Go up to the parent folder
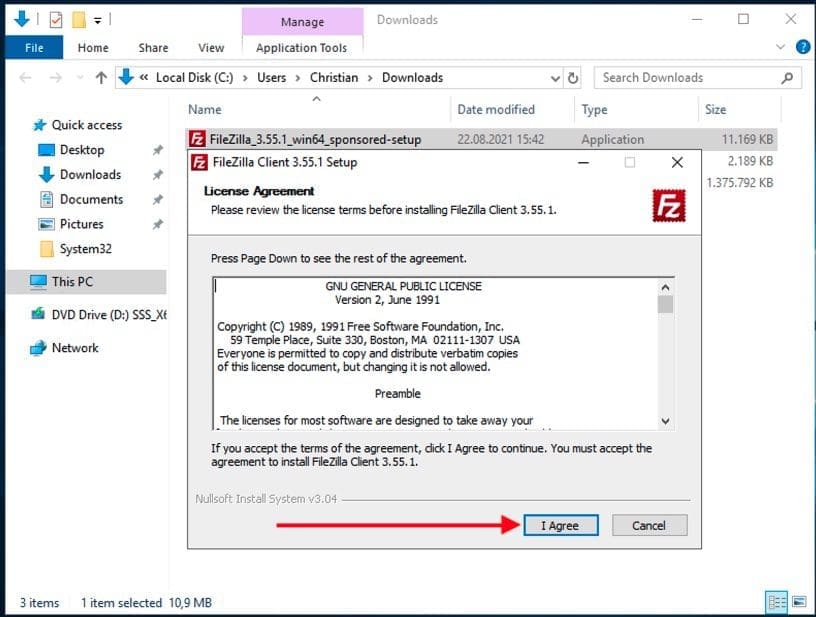816x617 pixels. 101,77
